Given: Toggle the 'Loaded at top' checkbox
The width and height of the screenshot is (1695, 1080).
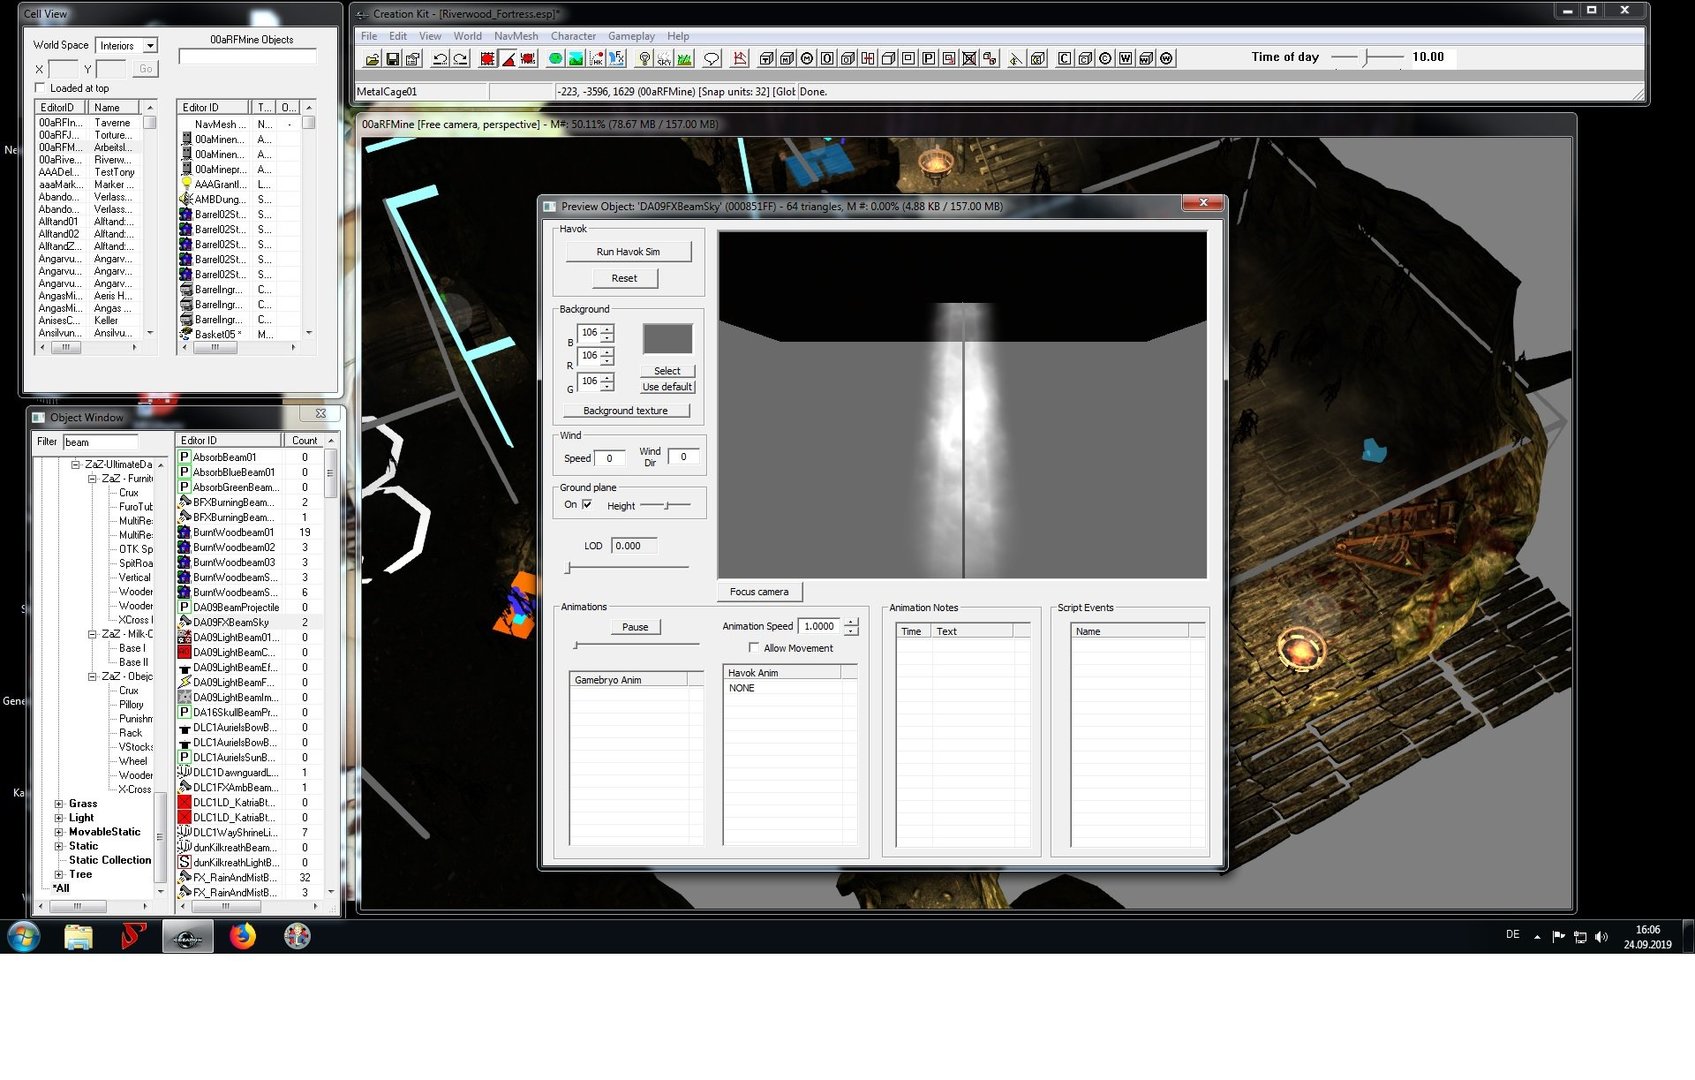Looking at the screenshot, I should tap(40, 88).
